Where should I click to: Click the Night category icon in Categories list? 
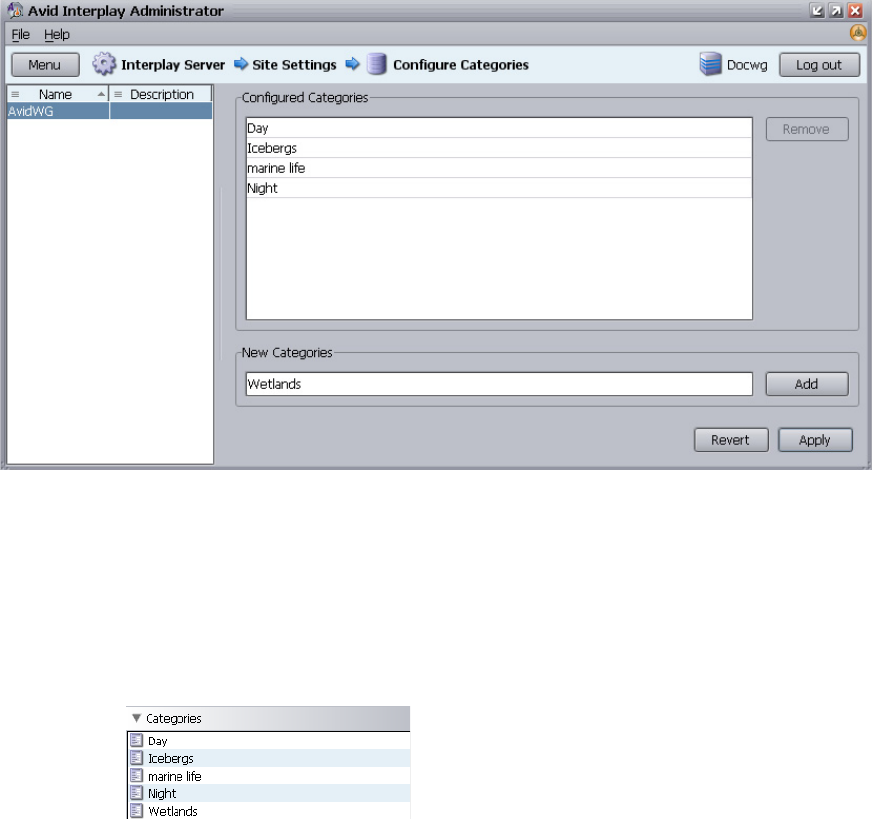point(136,793)
